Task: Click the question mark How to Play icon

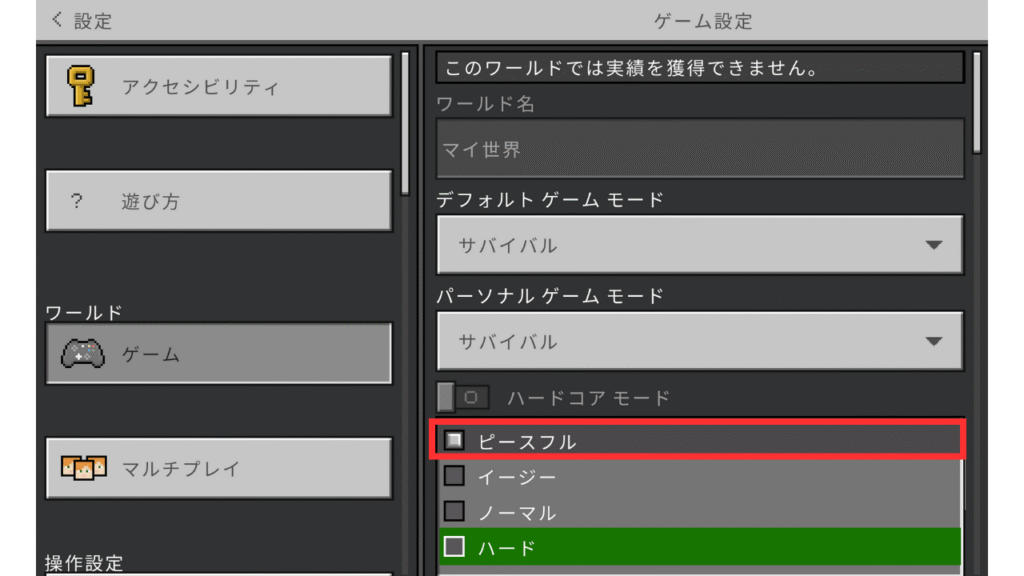Action: [77, 201]
